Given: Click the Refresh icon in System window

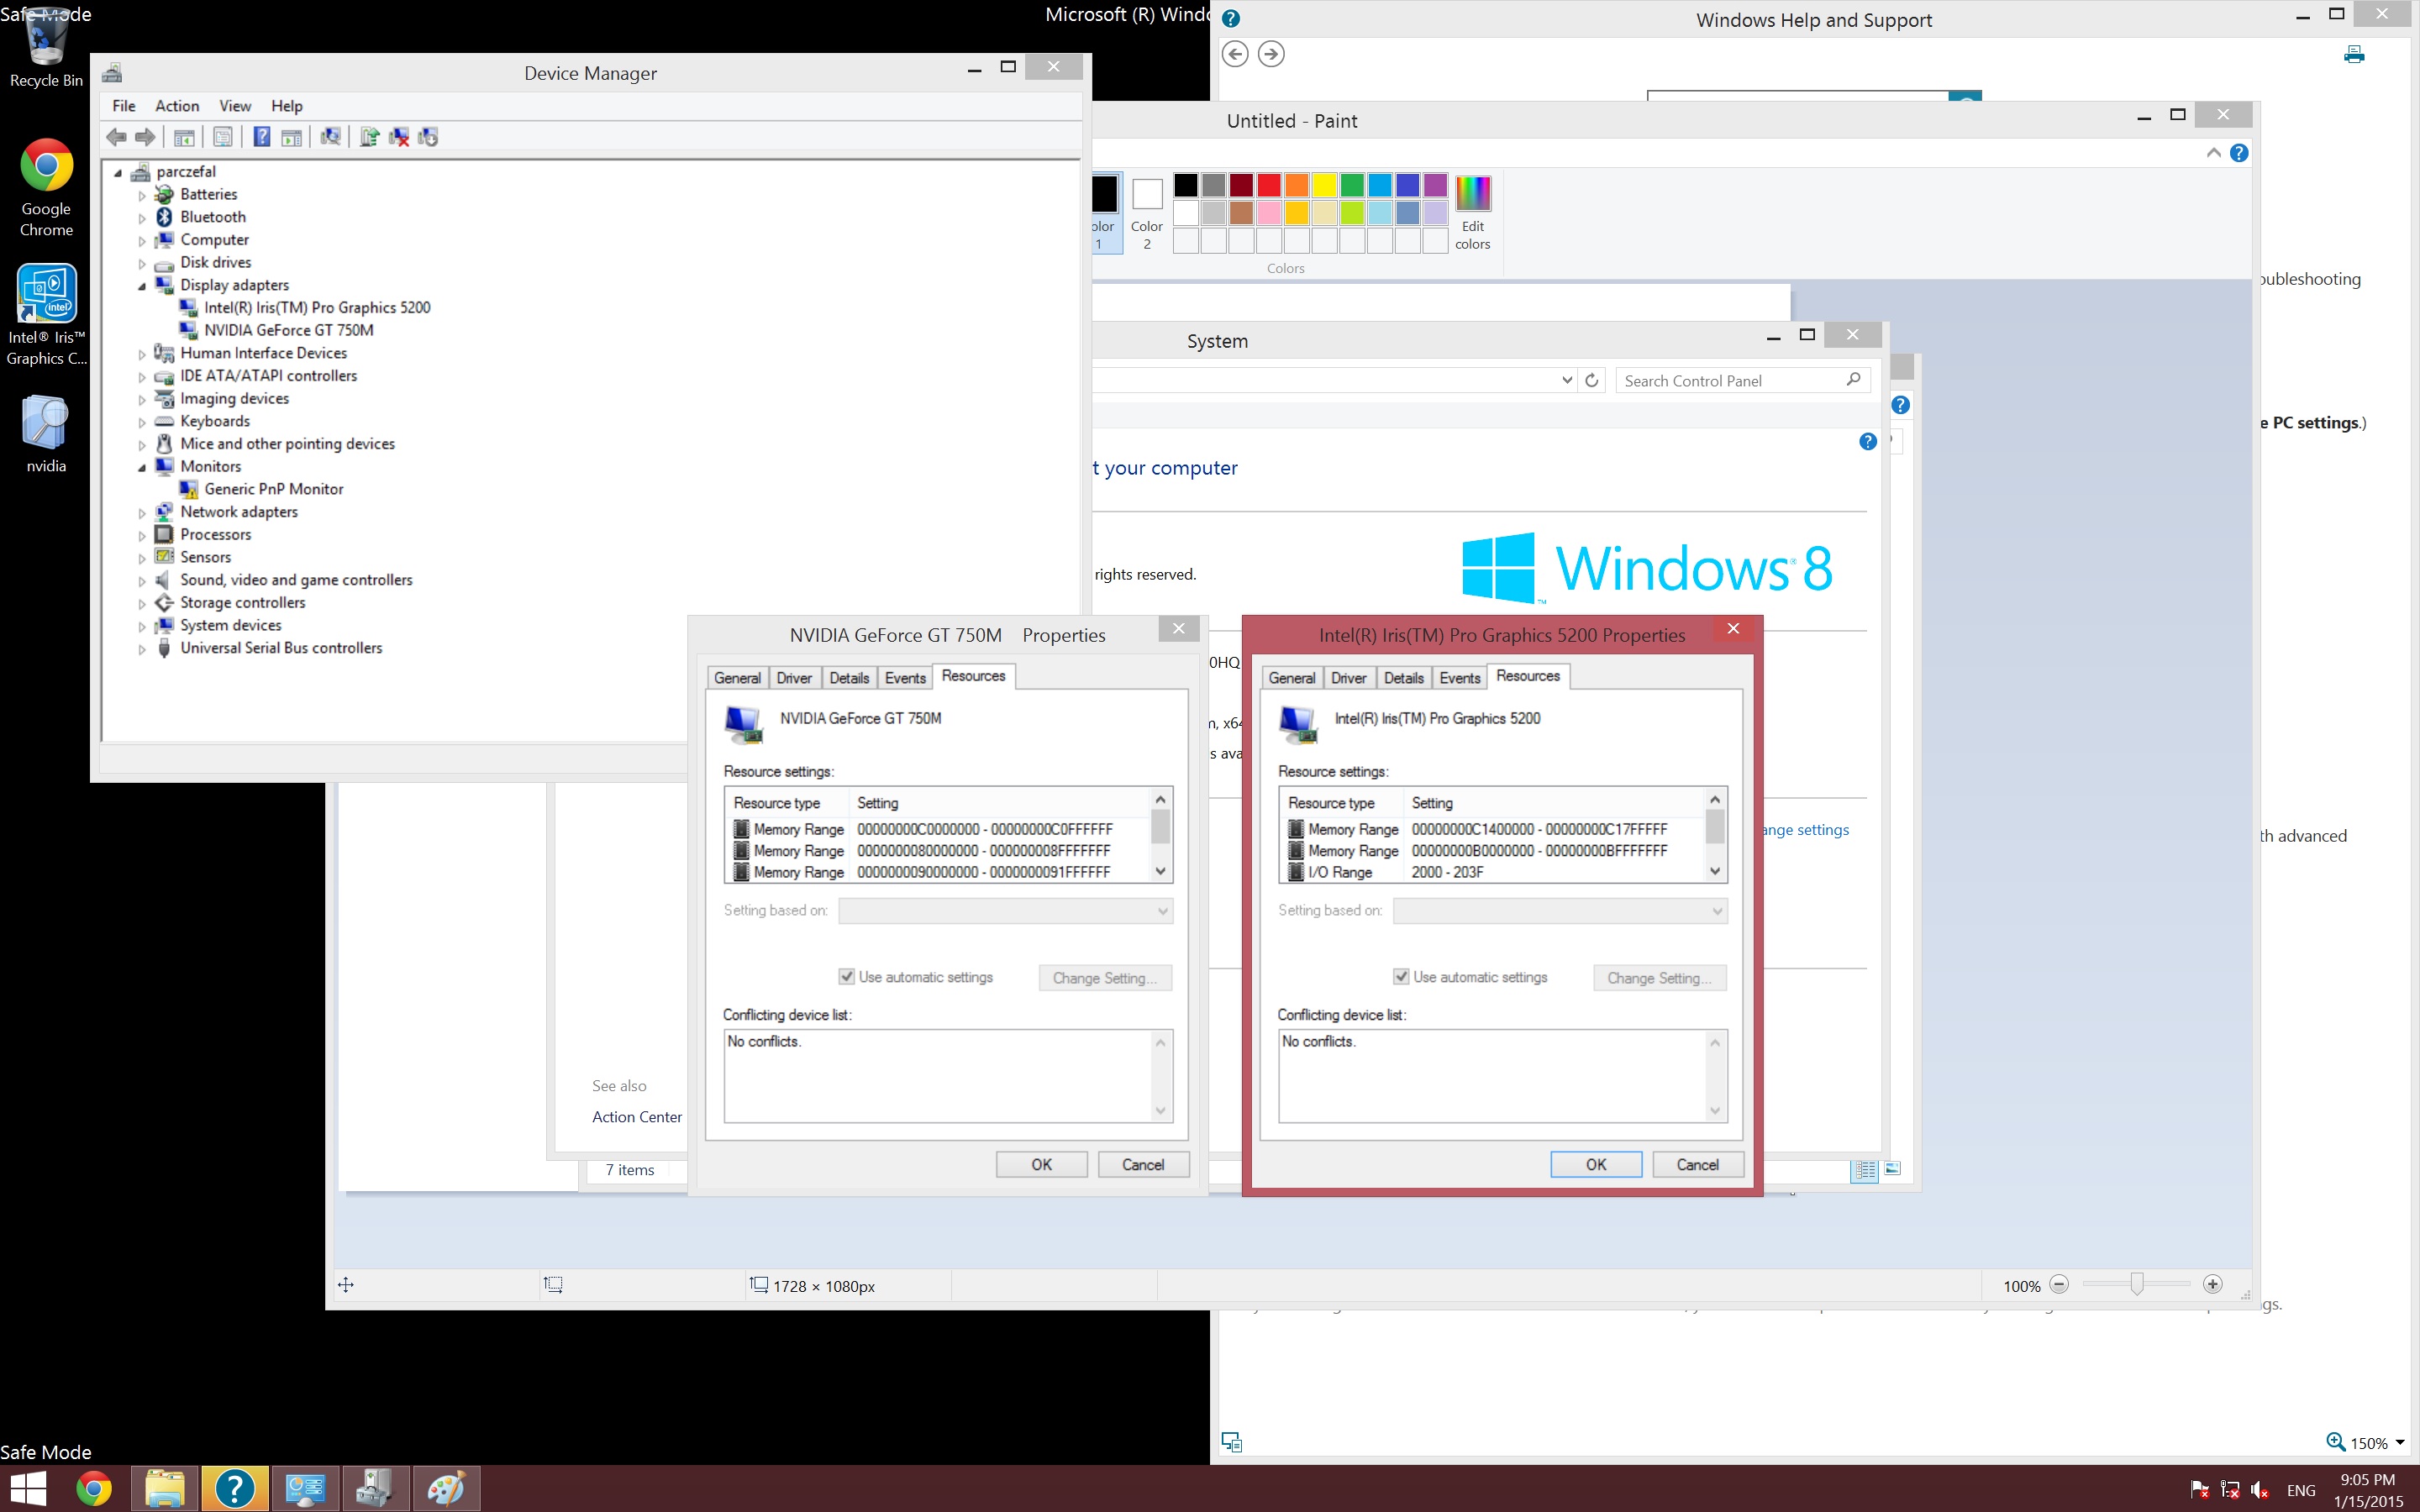Looking at the screenshot, I should (1592, 380).
